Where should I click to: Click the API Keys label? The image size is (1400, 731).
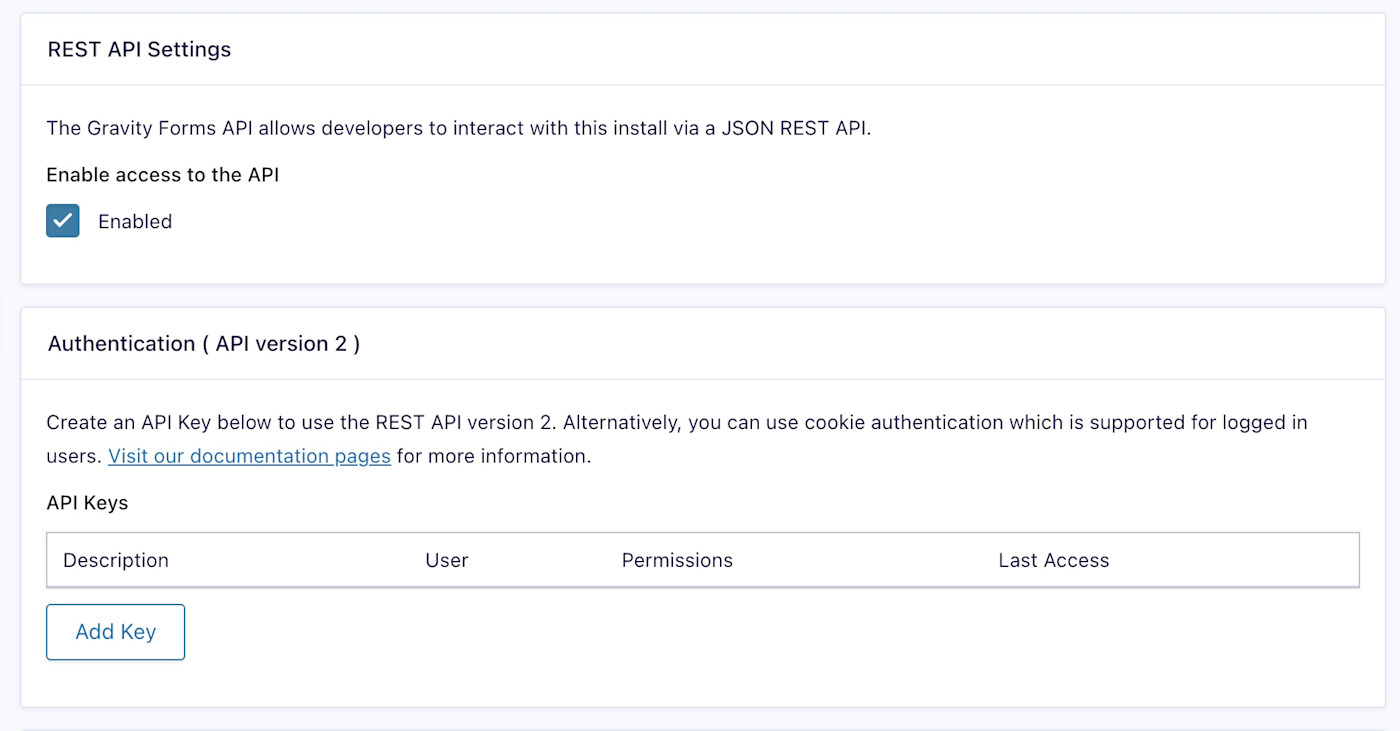point(87,503)
